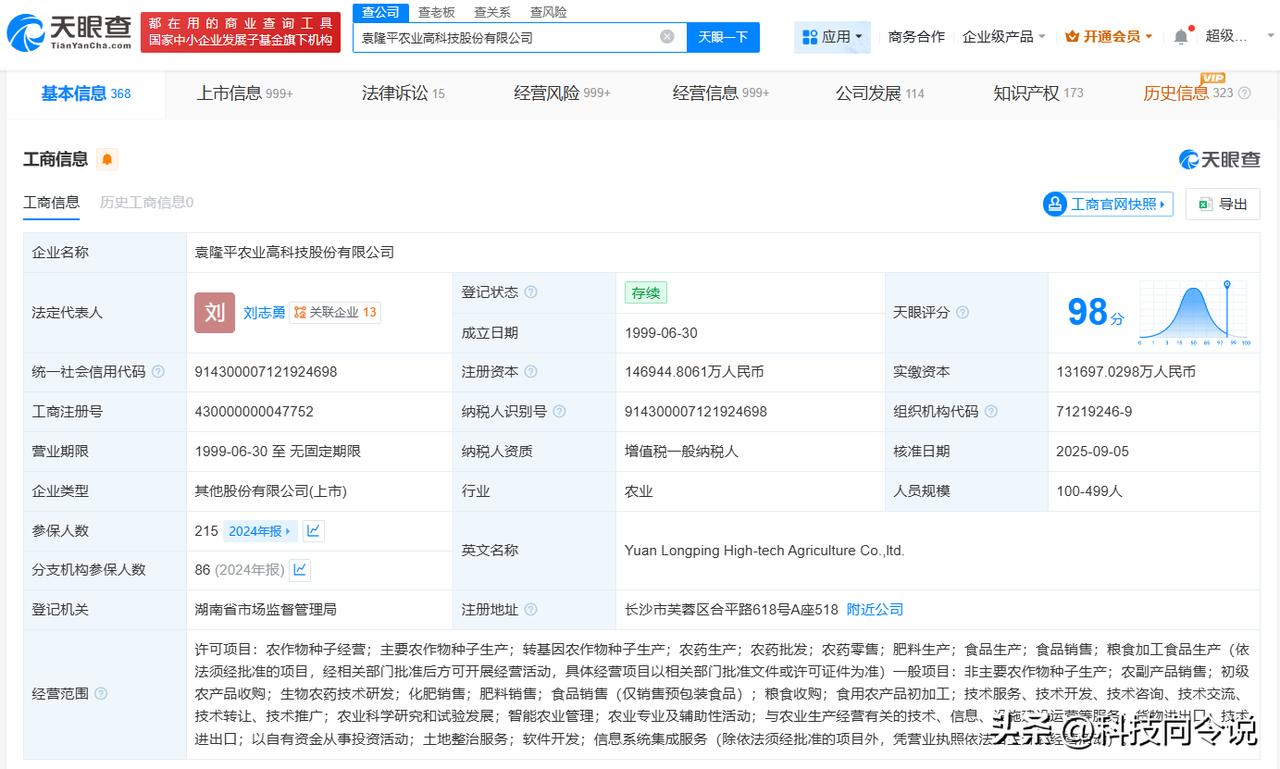
Task: Select the 基本信息 tab
Action: pos(86,93)
